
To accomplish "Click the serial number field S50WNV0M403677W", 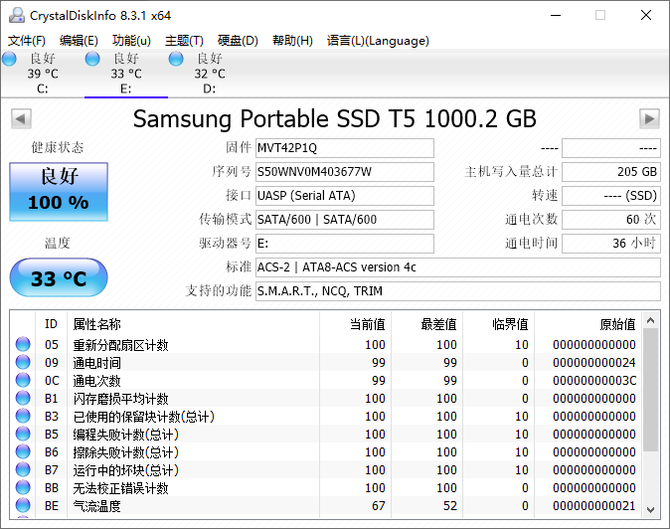I will pos(344,172).
